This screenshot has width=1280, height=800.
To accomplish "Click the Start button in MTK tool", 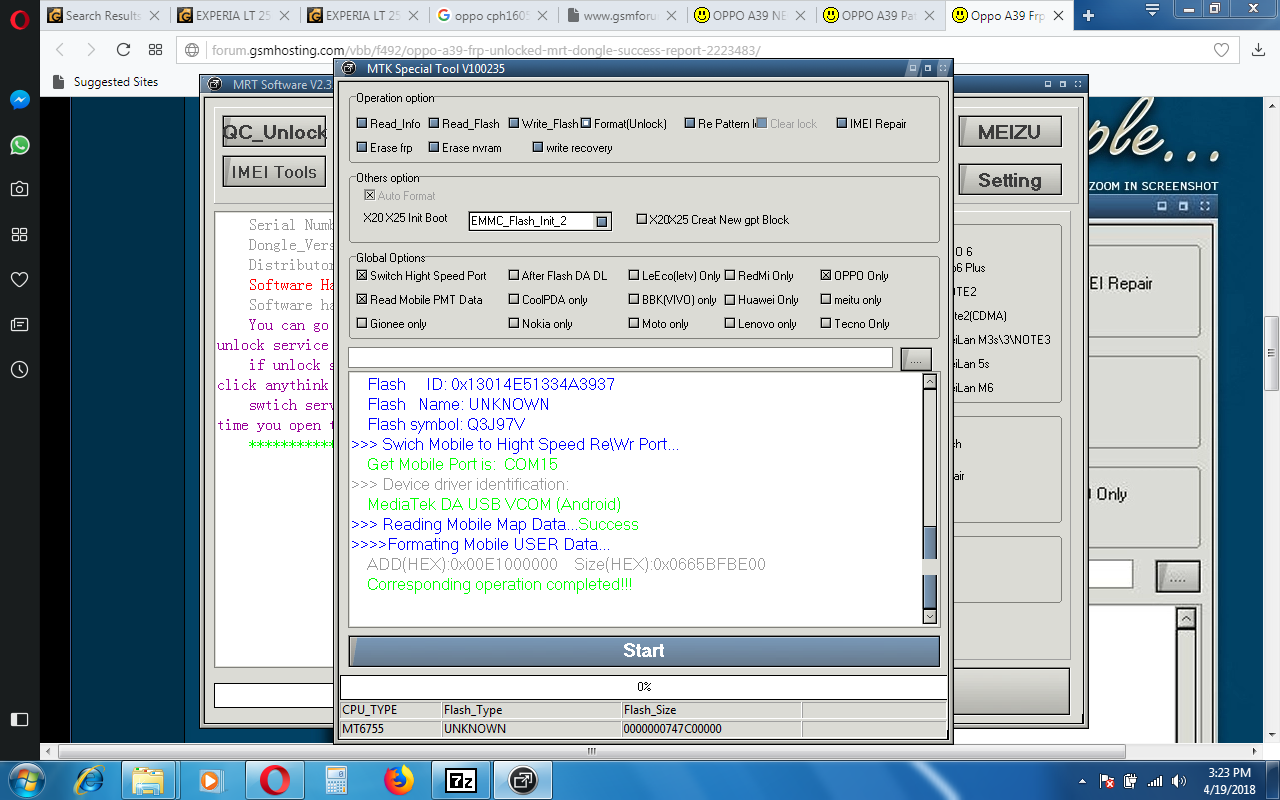I will click(x=644, y=651).
